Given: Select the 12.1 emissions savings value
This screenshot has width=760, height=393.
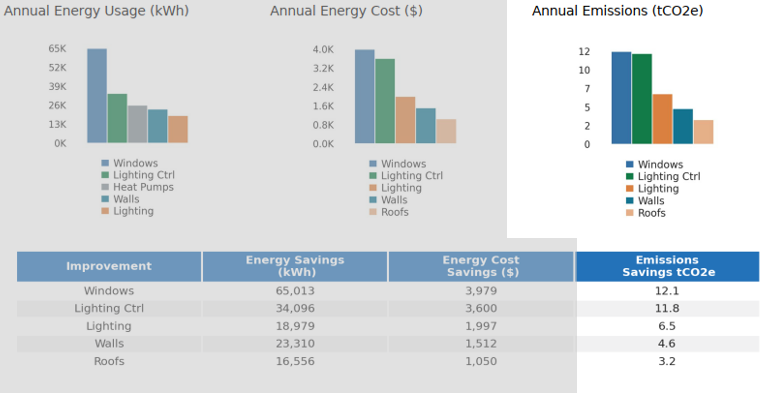Looking at the screenshot, I should 667,291.
